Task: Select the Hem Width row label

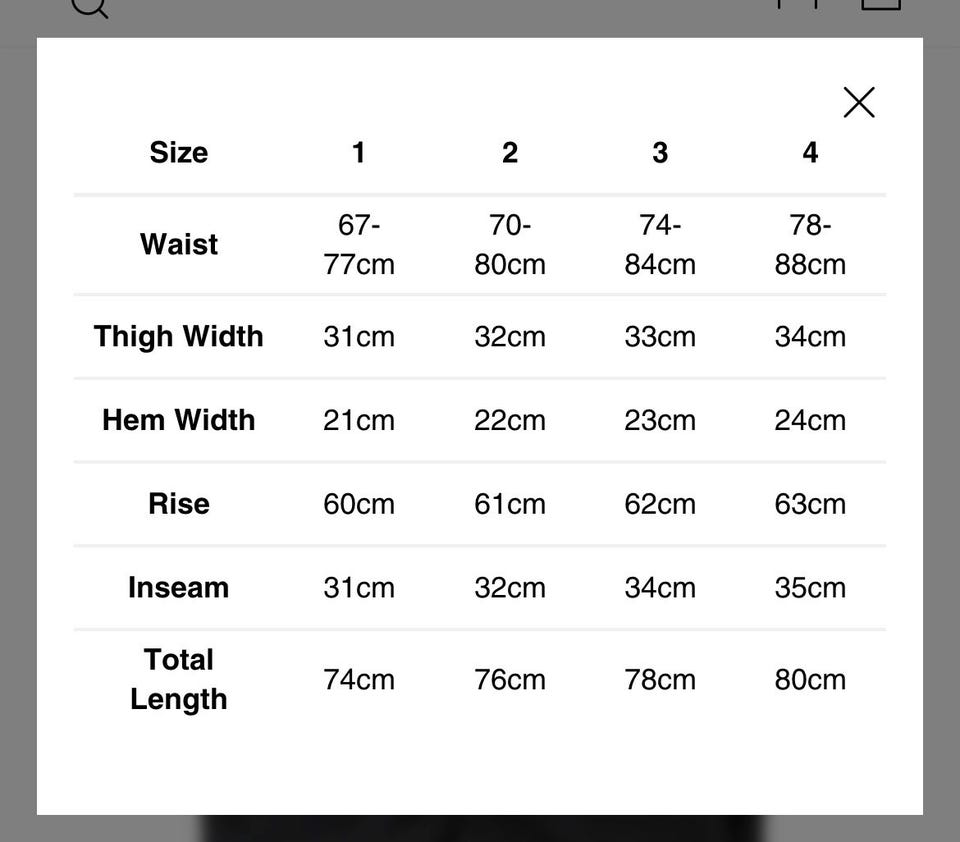Action: click(x=179, y=420)
